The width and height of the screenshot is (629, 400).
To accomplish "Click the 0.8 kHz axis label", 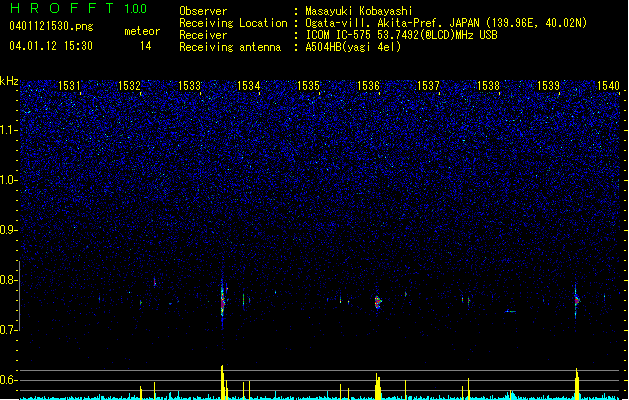I will tap(8, 280).
